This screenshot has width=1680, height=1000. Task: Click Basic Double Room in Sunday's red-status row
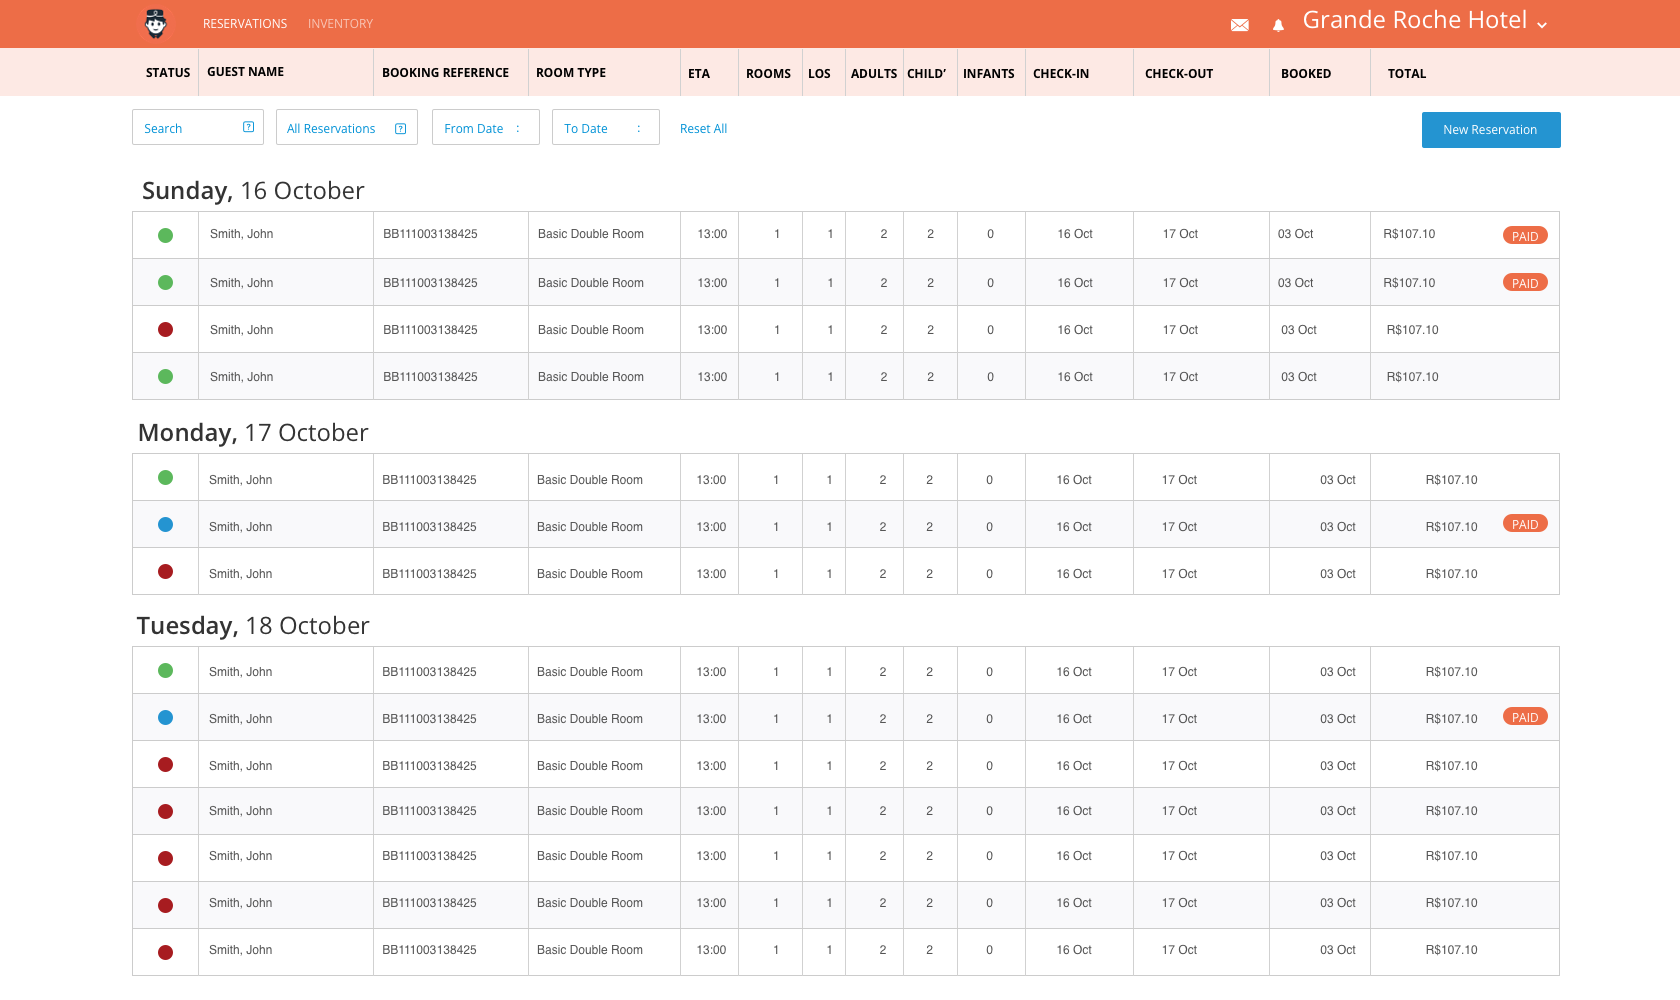(591, 330)
